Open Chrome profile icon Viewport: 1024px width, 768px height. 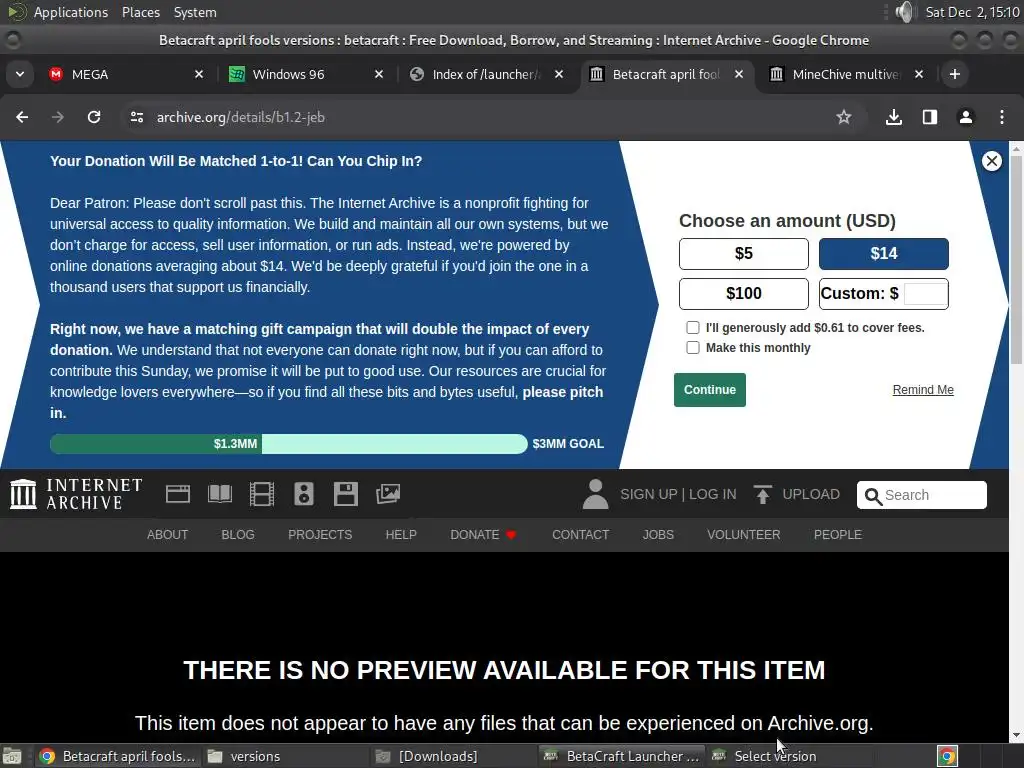tap(966, 117)
